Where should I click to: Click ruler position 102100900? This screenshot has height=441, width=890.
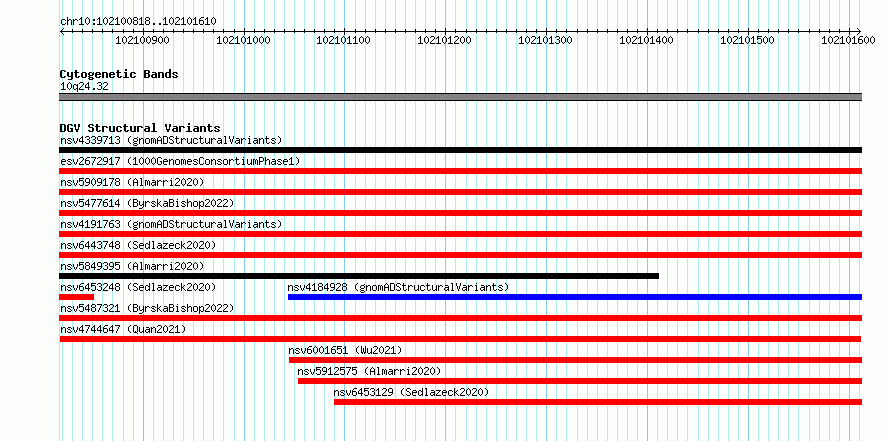[x=142, y=40]
